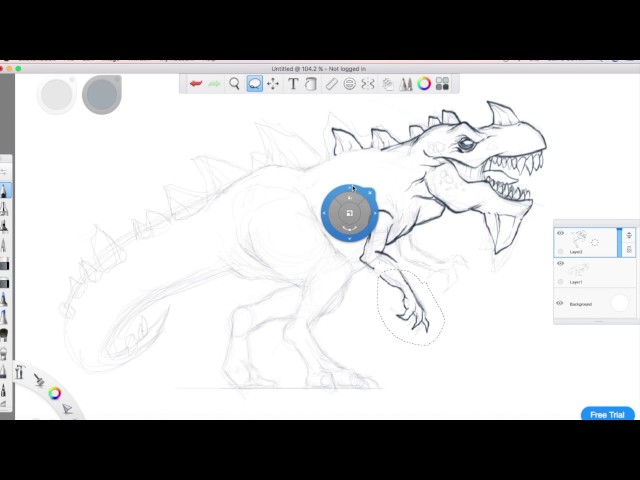640x480 pixels.
Task: Open the color editor wheel in the toolbar
Action: pos(424,84)
